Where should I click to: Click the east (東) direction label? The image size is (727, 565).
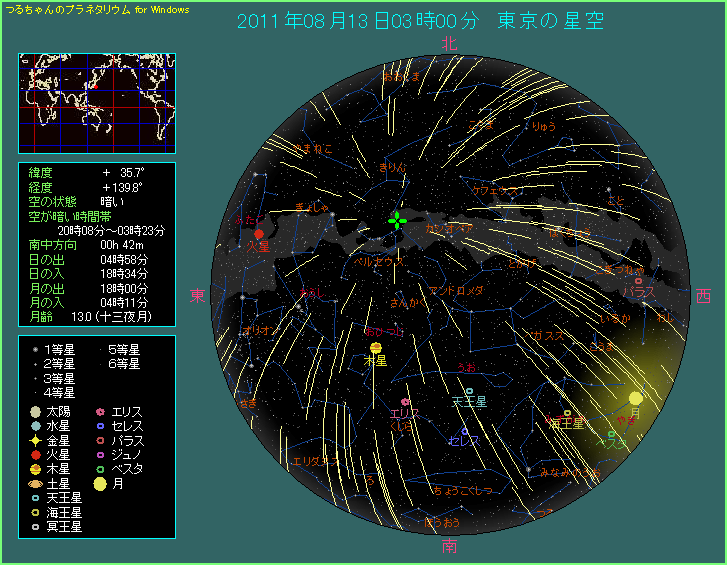(198, 295)
